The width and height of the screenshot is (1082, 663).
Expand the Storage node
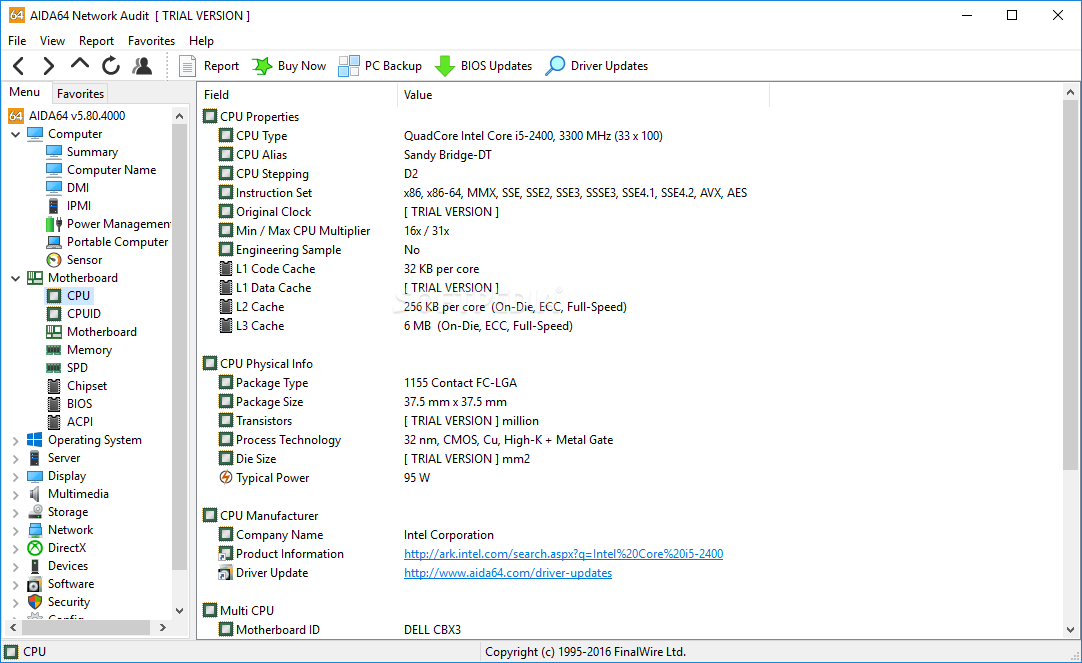click(16, 512)
